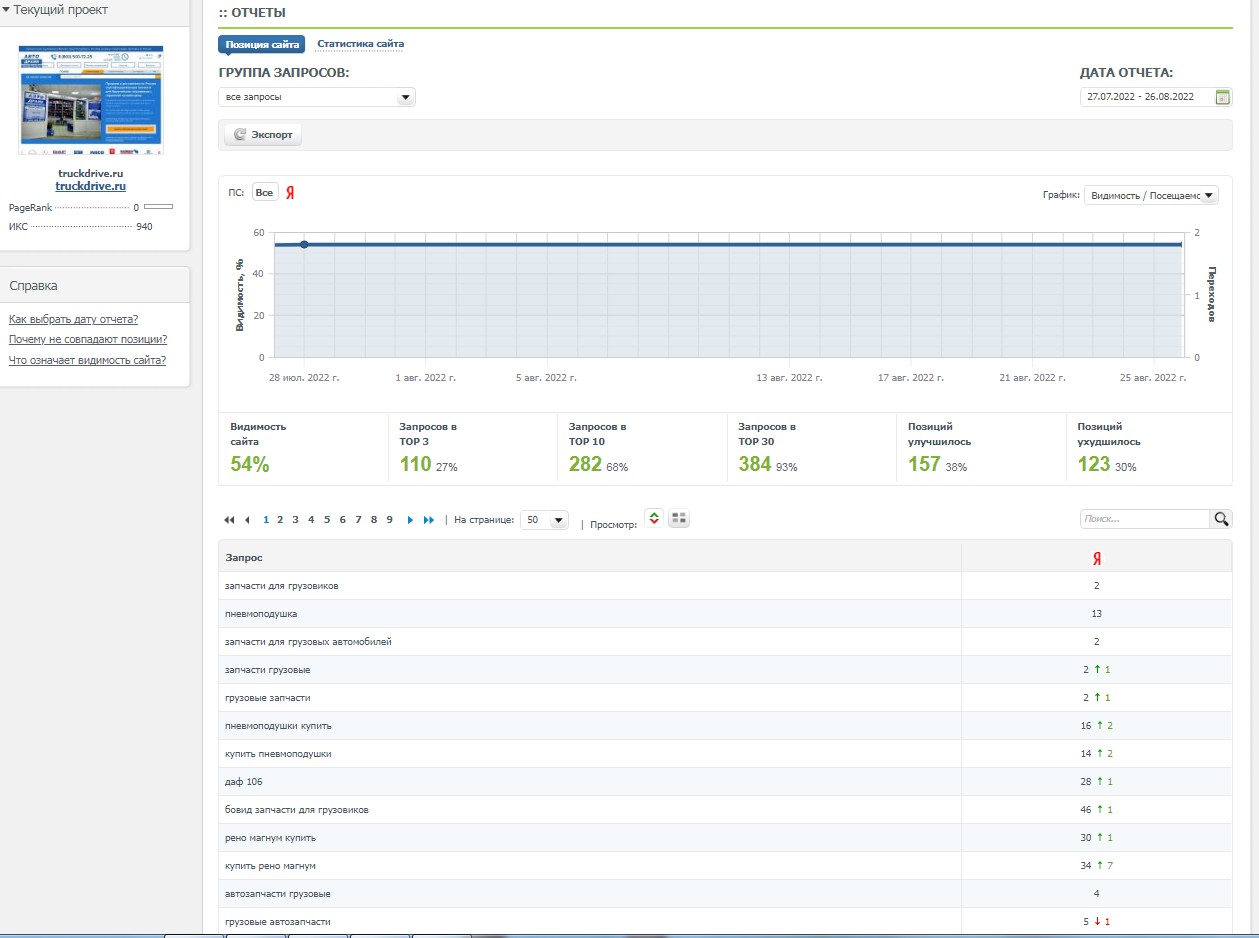
Task: Open the На странице count dropdown
Action: tap(545, 520)
